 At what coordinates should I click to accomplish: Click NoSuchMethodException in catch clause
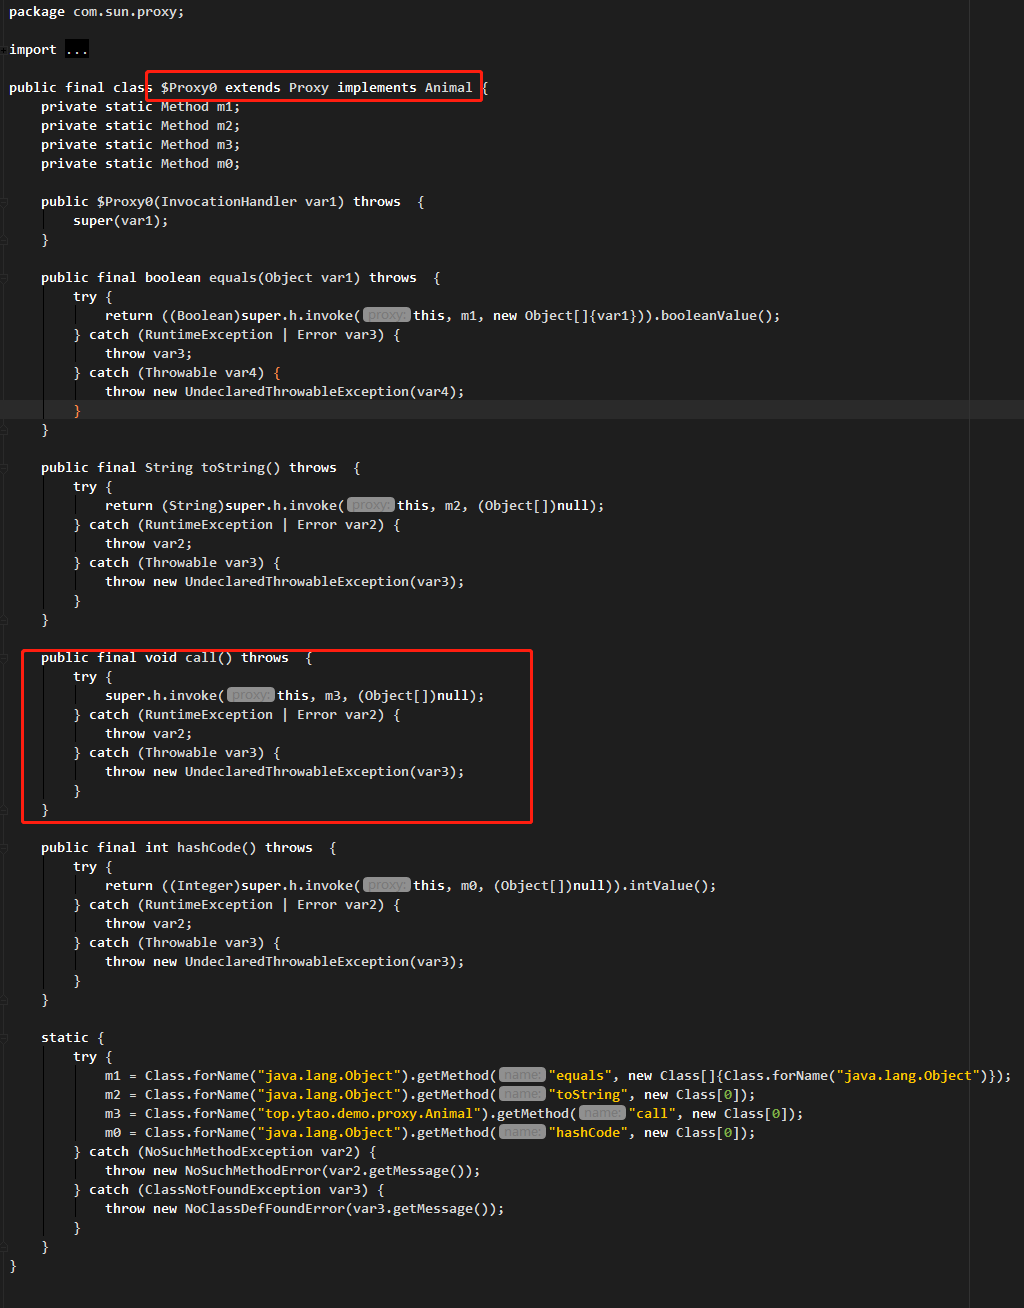coord(229,1152)
